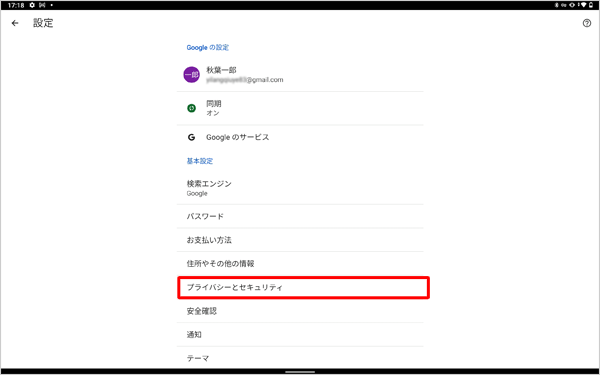
Task: Tap the Wi-Fi icon in status bar
Action: (584, 5)
